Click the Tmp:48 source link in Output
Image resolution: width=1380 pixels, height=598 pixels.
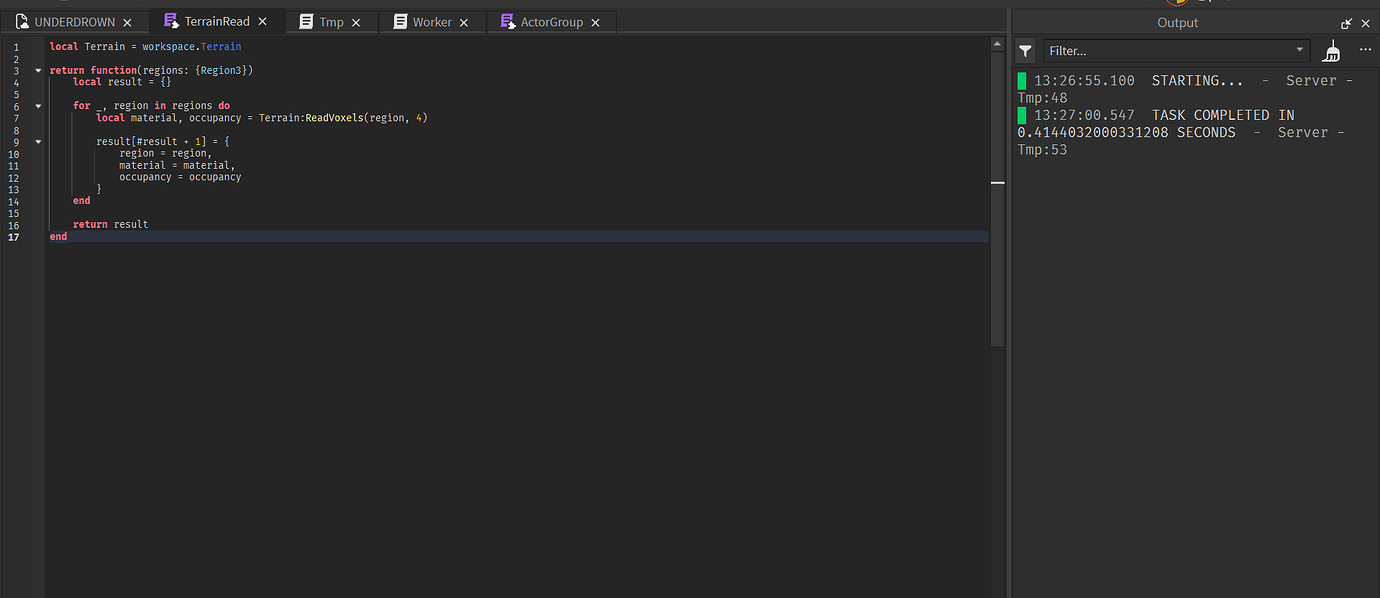point(1042,97)
